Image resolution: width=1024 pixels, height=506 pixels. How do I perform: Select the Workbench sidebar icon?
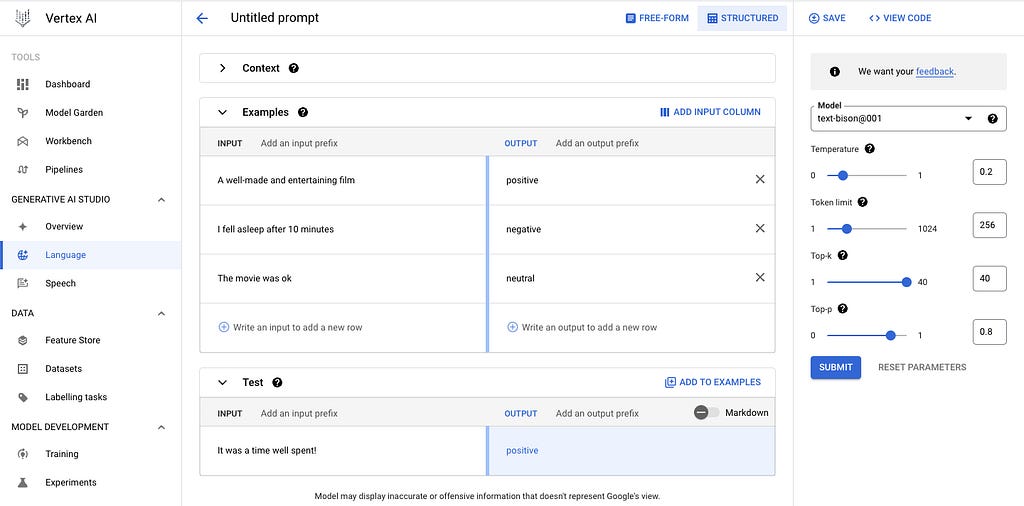click(22, 141)
